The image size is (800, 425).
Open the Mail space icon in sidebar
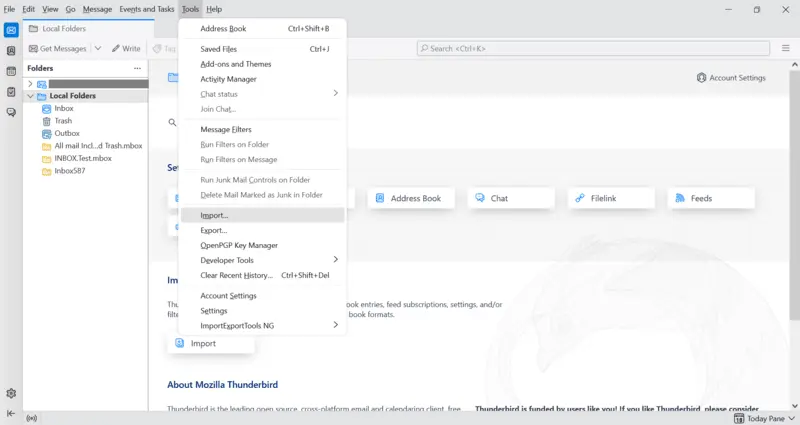click(11, 30)
